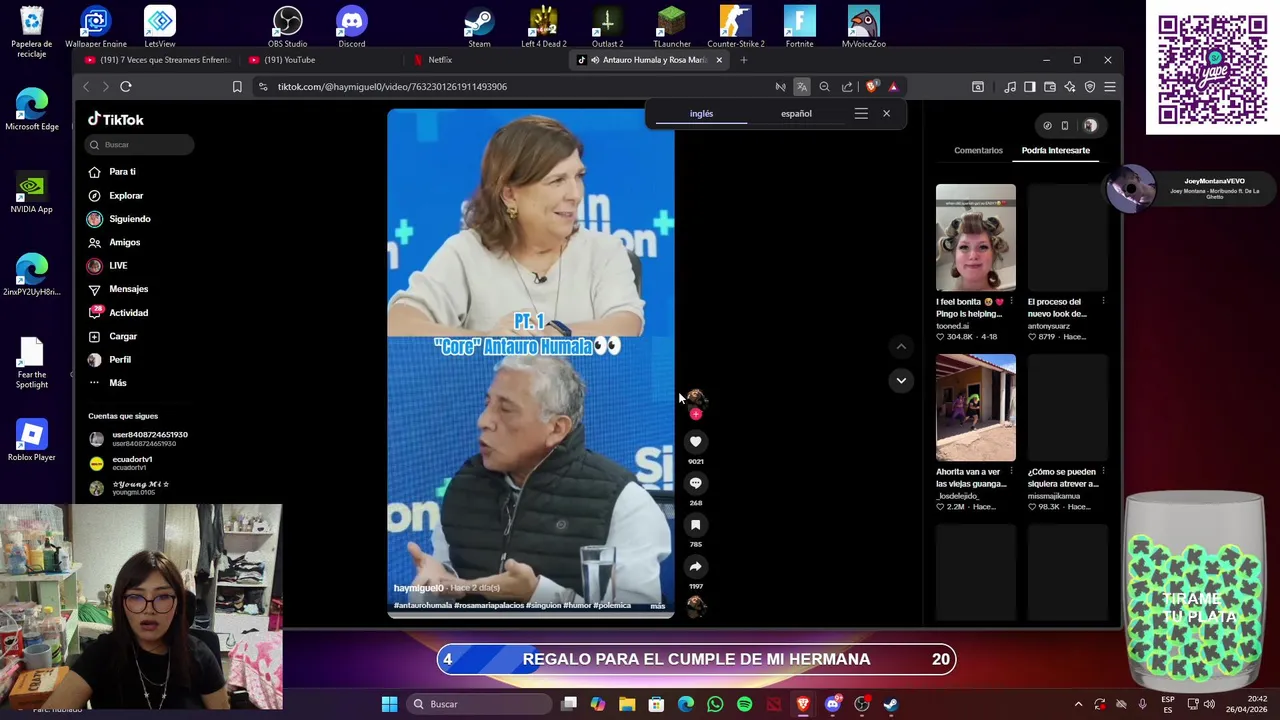Click the TikTok URL address bar
This screenshot has height=720, width=1280.
[x=510, y=87]
